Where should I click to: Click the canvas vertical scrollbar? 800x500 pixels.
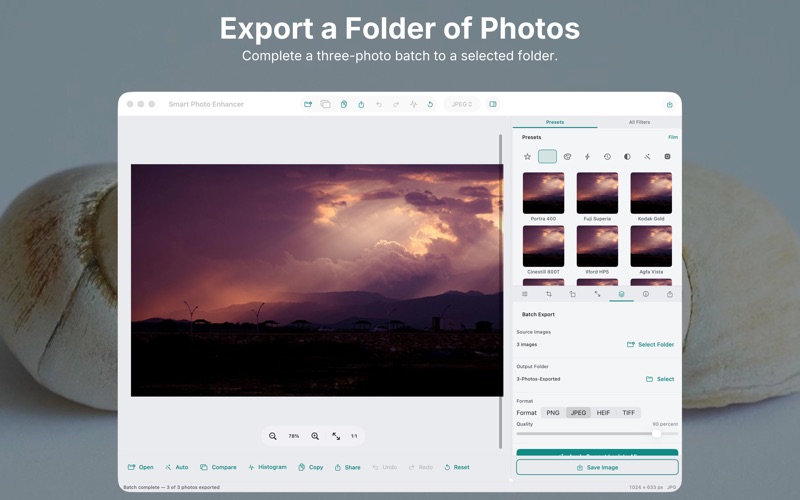coord(501,291)
